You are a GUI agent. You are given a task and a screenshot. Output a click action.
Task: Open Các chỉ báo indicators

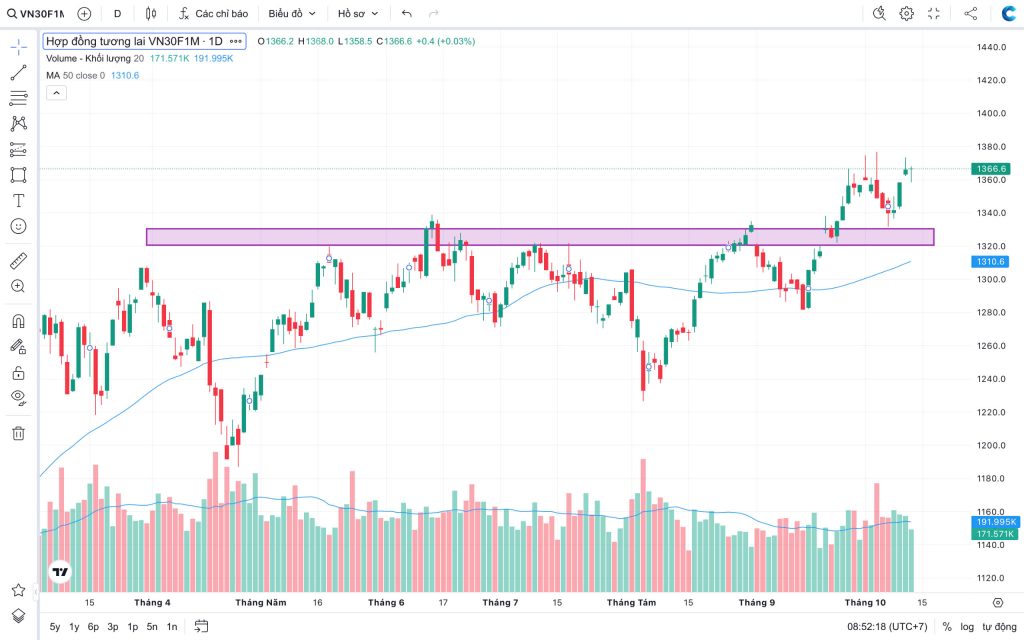pyautogui.click(x=213, y=14)
